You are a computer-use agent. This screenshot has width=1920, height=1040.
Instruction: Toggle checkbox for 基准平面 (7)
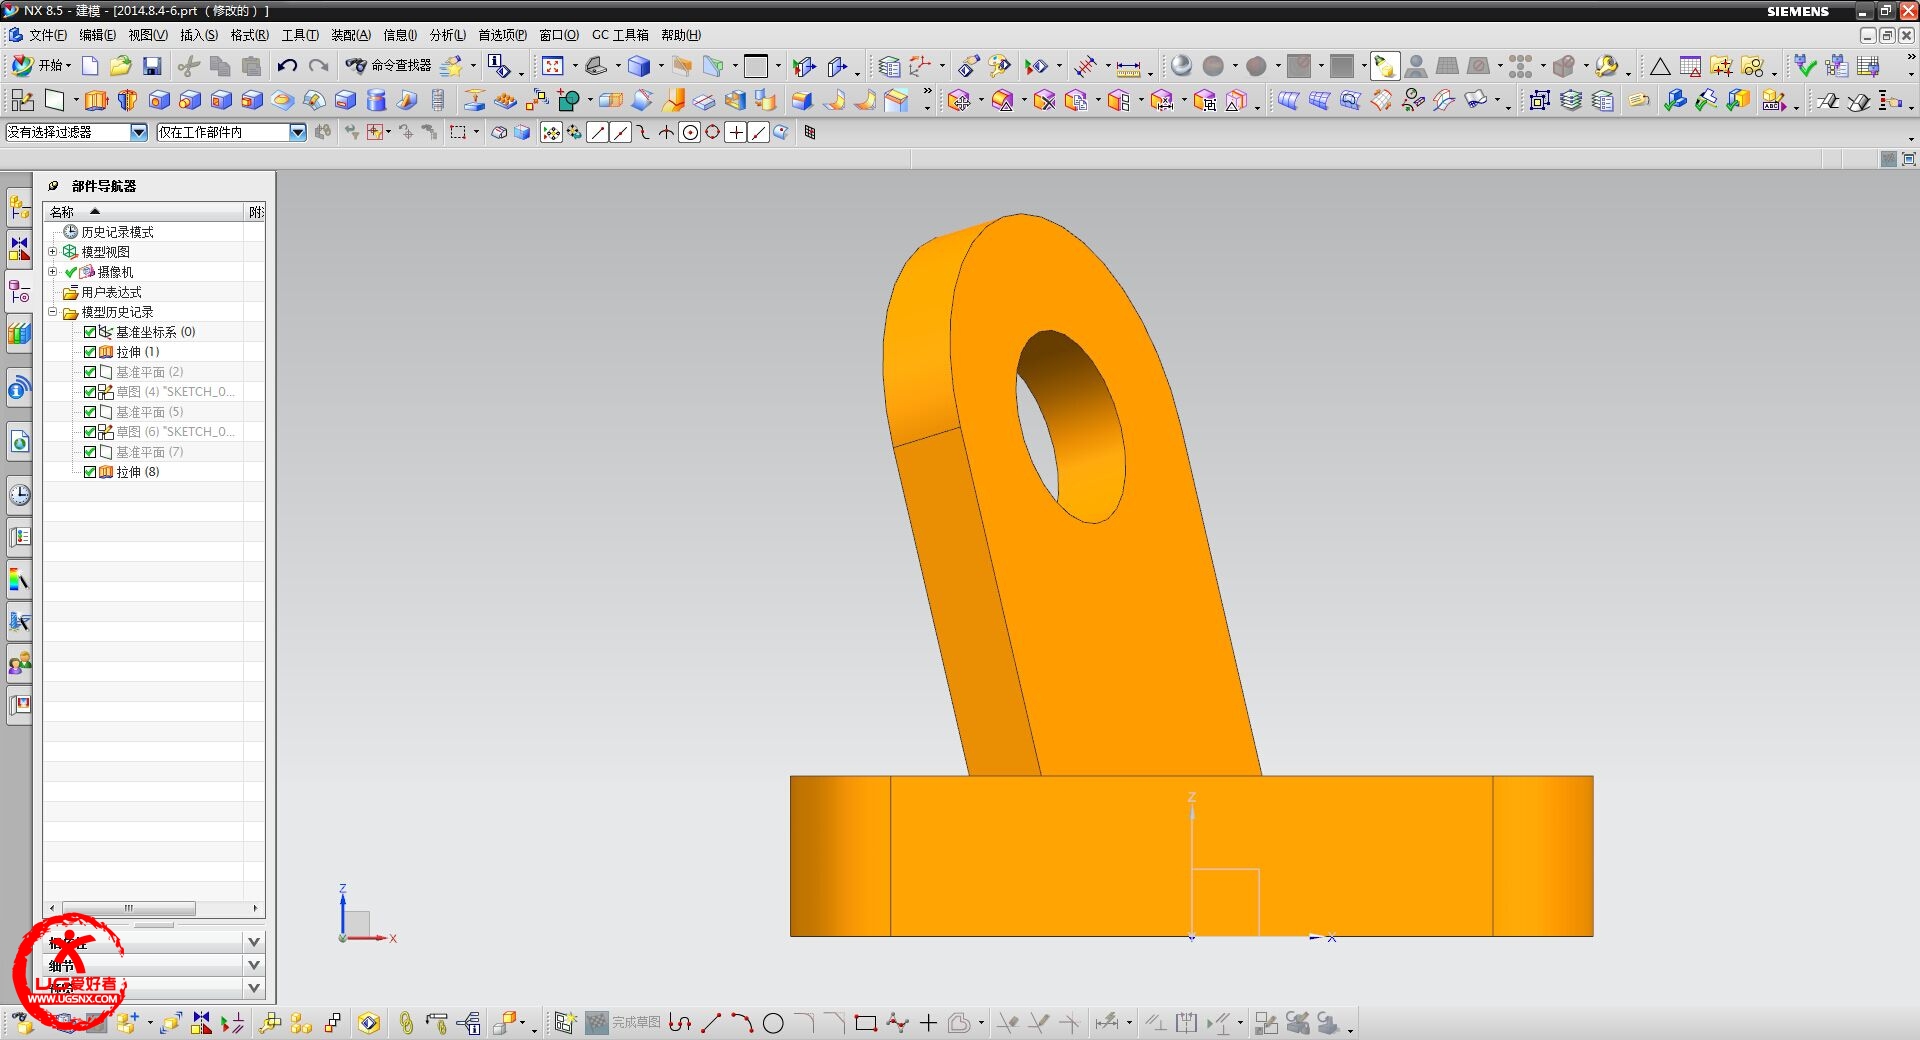[90, 452]
